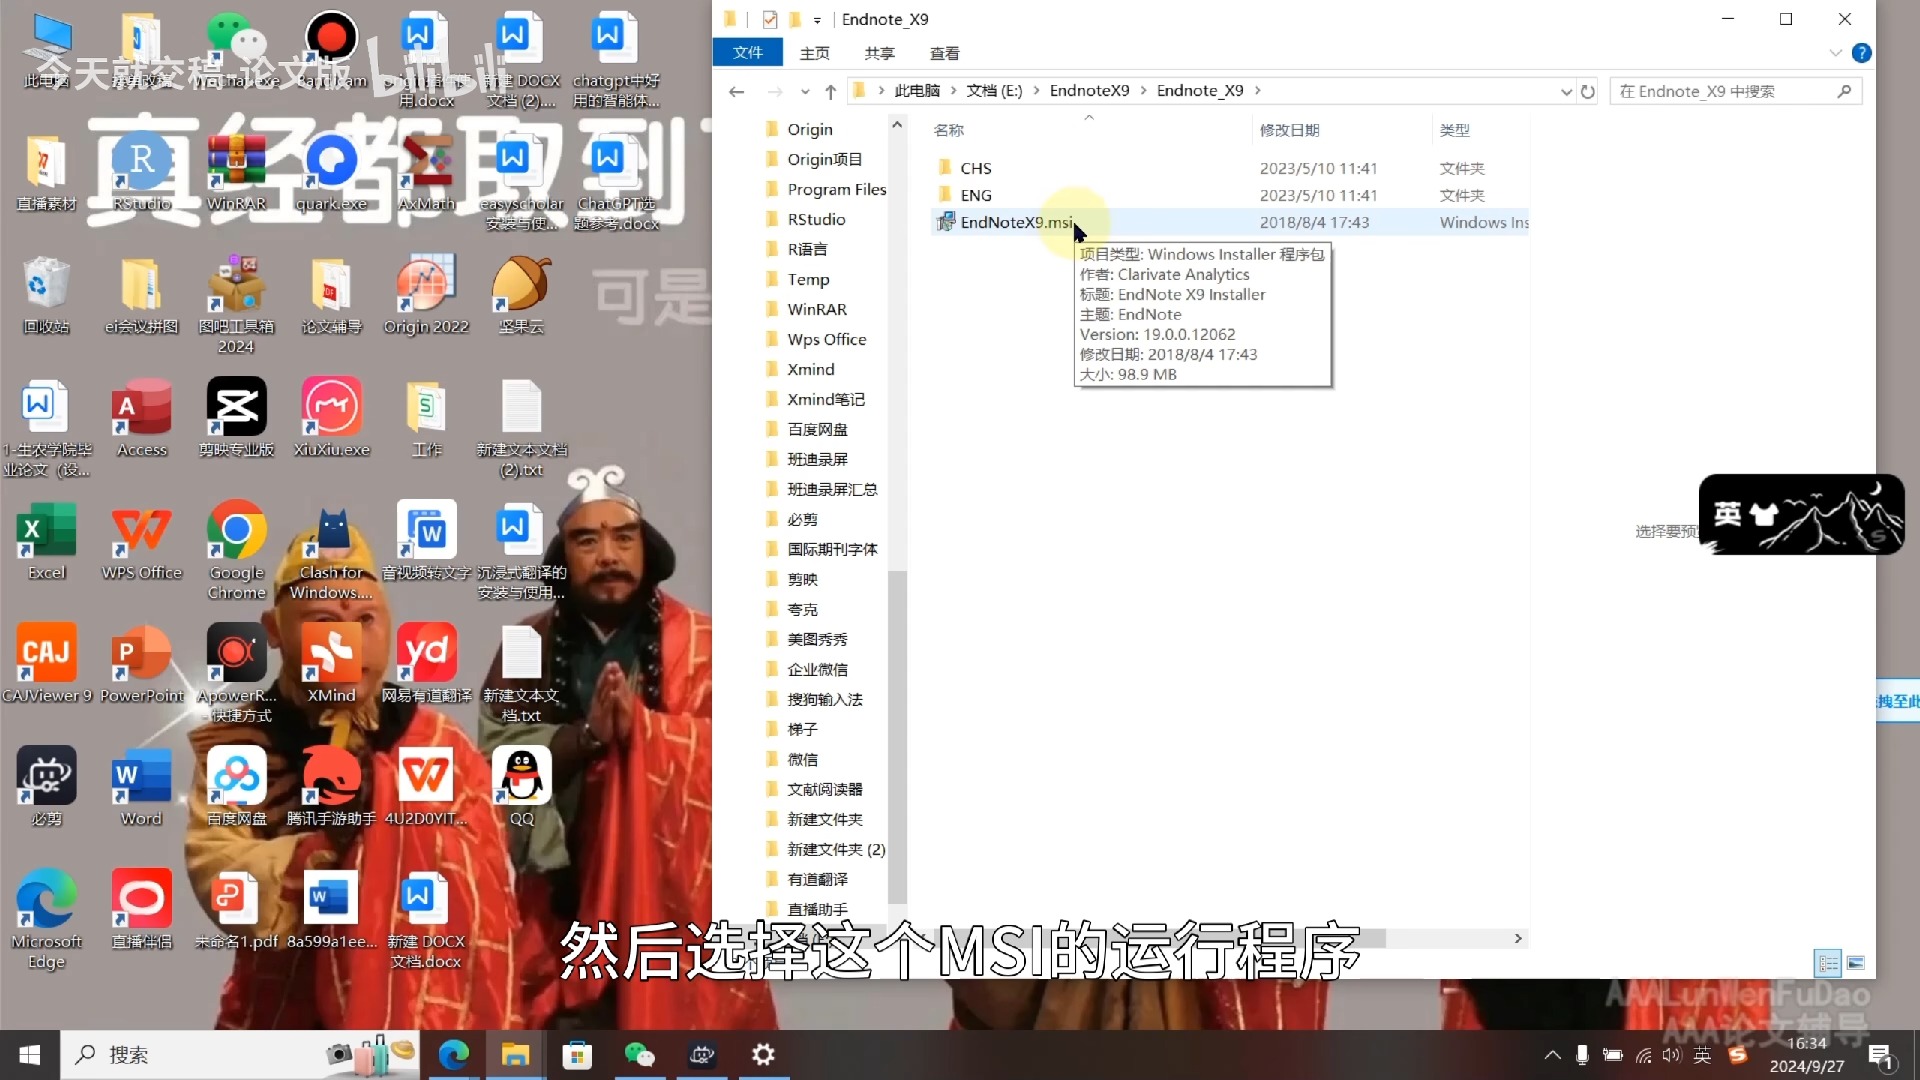
Task: Open Settings gear in the taskbar
Action: point(763,1055)
